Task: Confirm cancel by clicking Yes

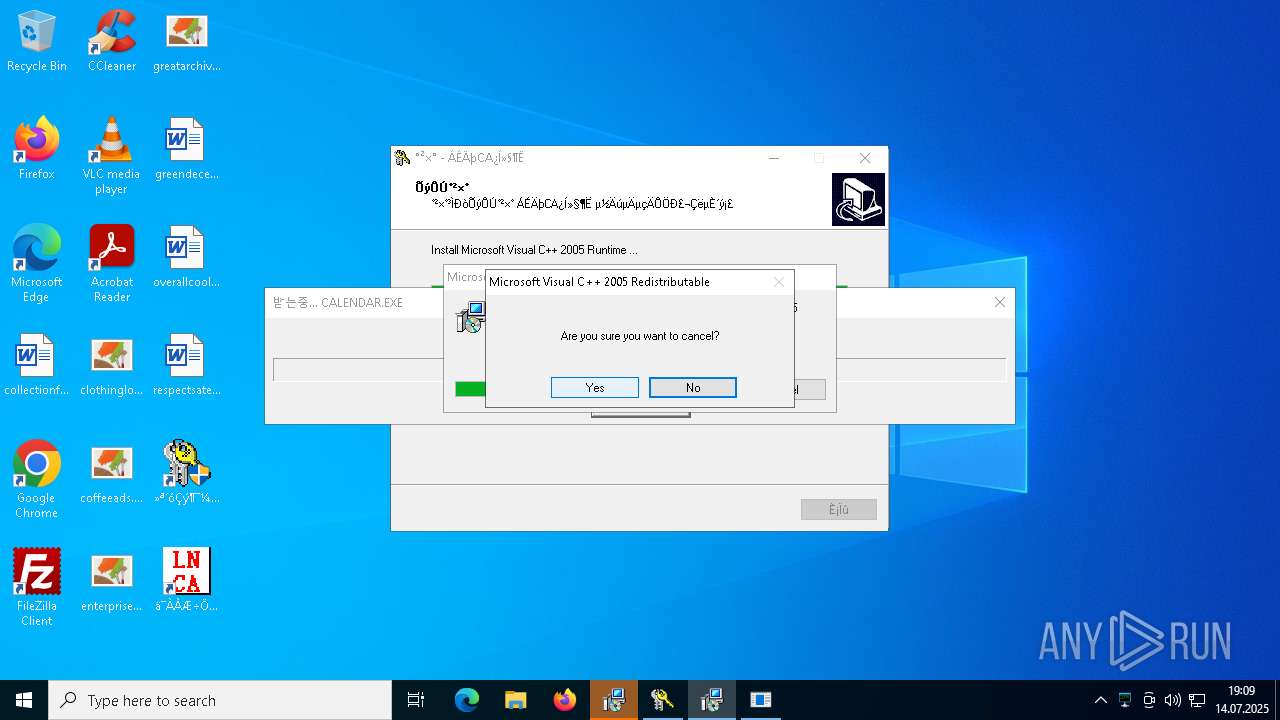Action: point(594,387)
